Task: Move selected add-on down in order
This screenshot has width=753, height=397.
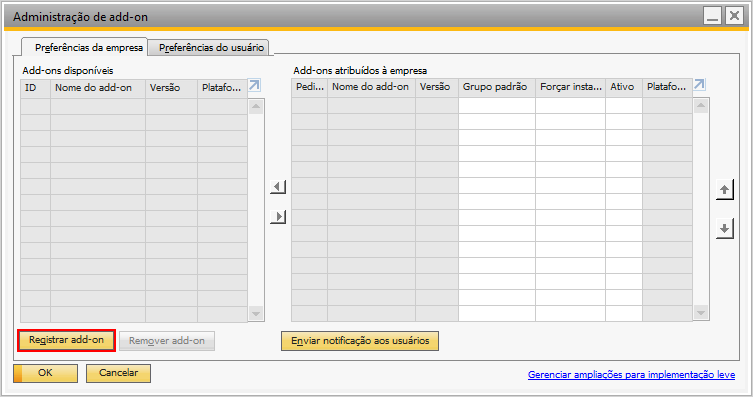Action: 724,228
